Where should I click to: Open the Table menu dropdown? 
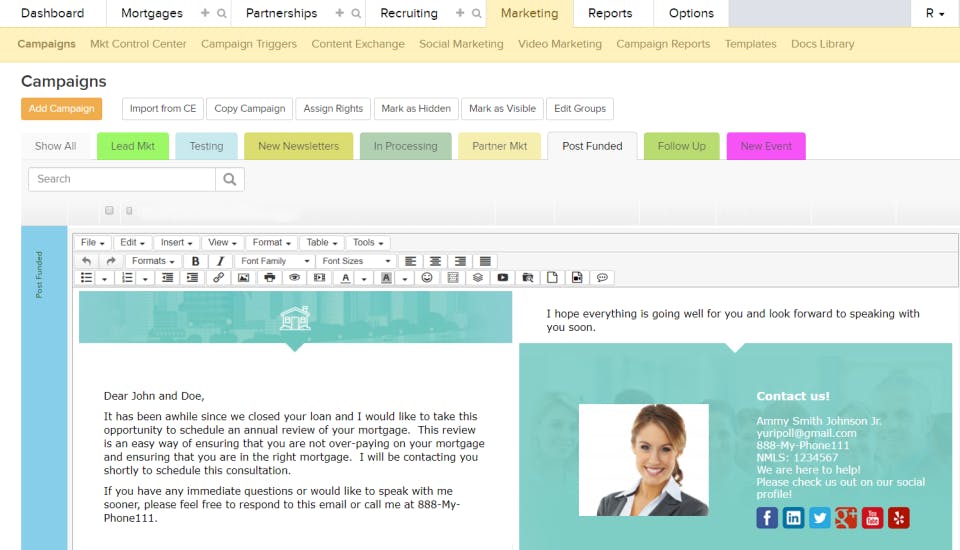pos(322,243)
